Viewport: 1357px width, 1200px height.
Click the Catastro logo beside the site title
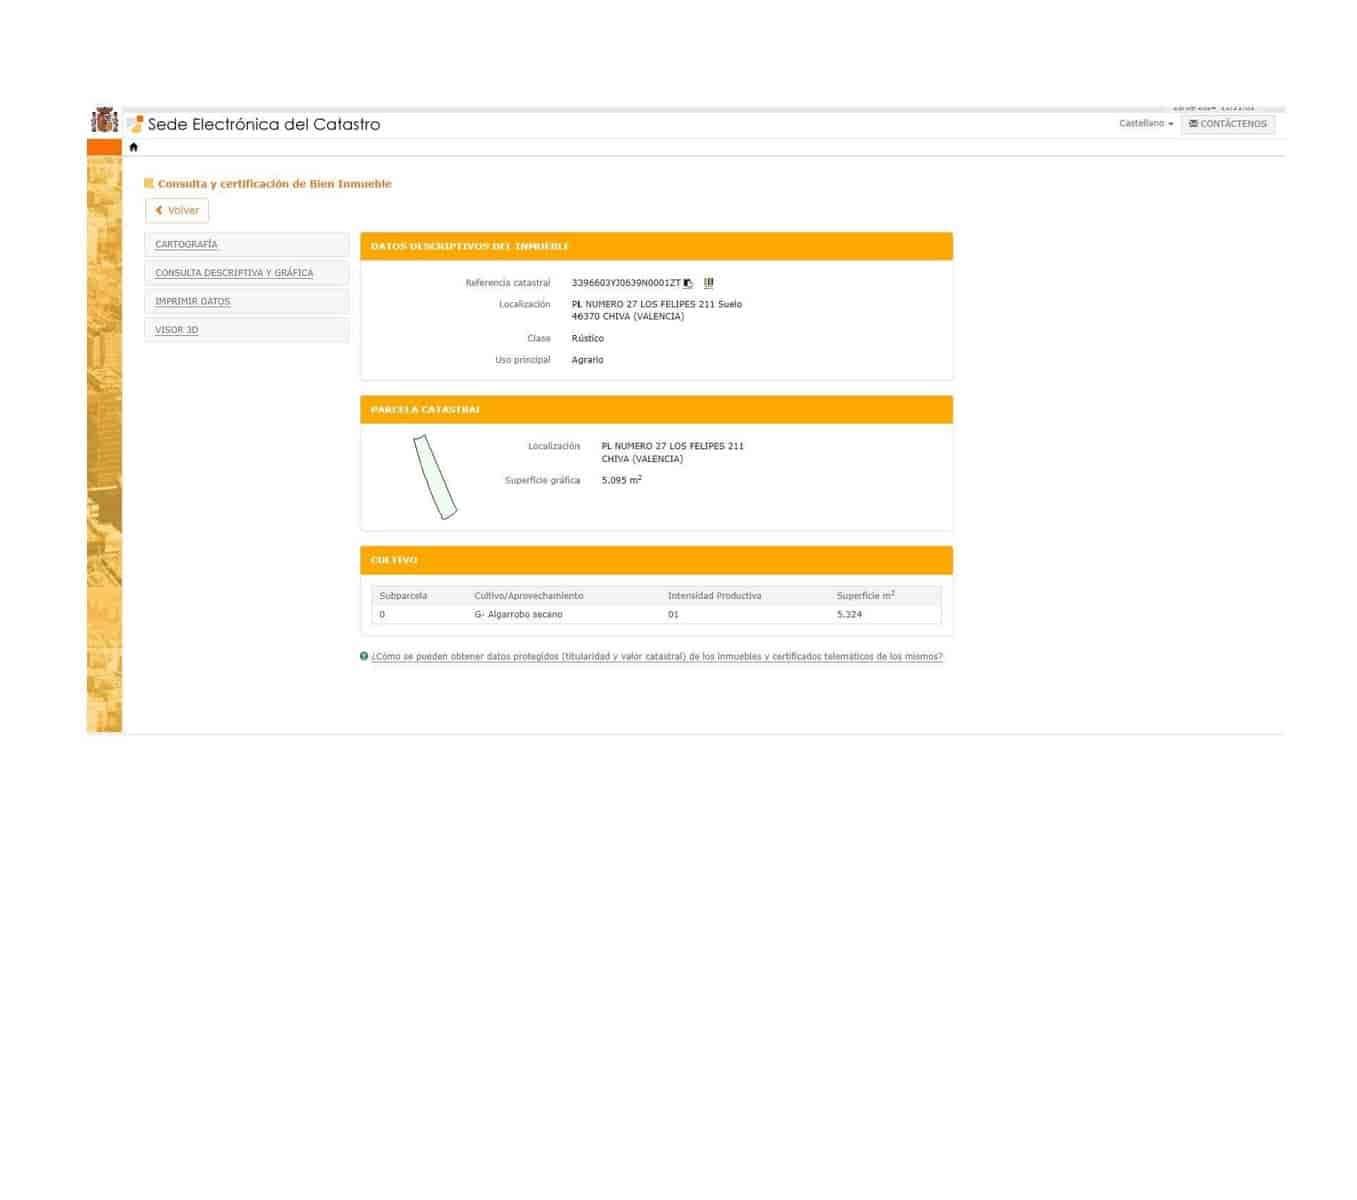pos(135,124)
